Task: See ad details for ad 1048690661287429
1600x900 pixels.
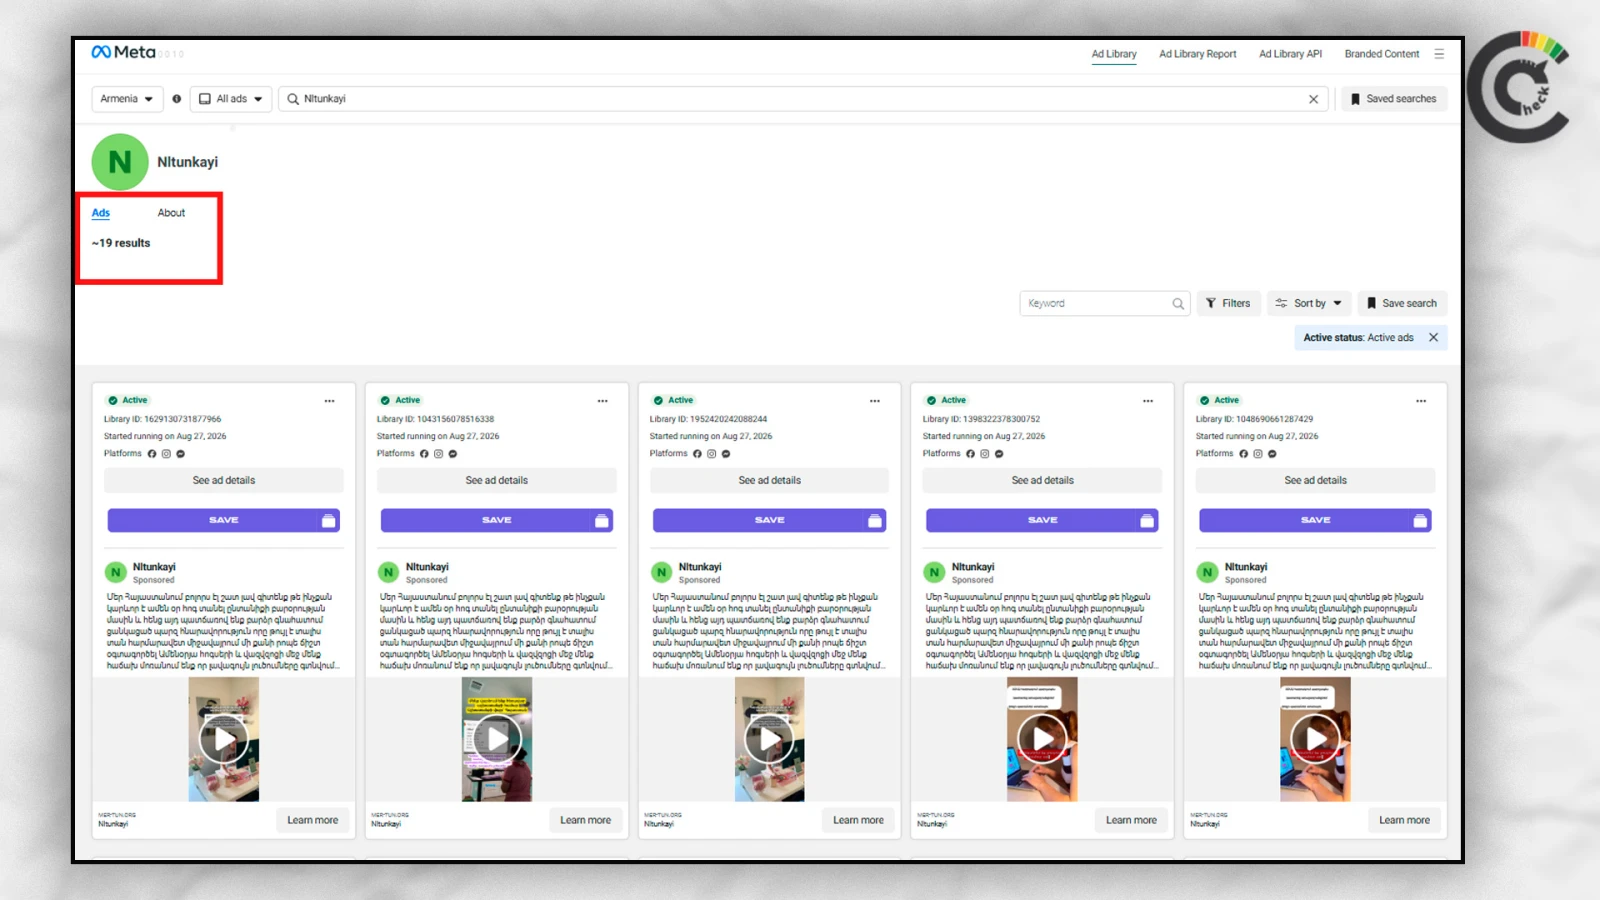Action: pyautogui.click(x=1315, y=481)
